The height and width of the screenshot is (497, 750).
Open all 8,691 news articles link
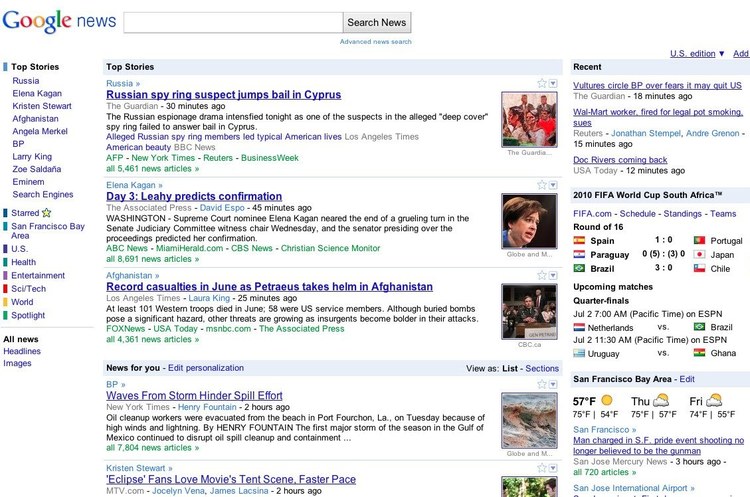click(153, 259)
